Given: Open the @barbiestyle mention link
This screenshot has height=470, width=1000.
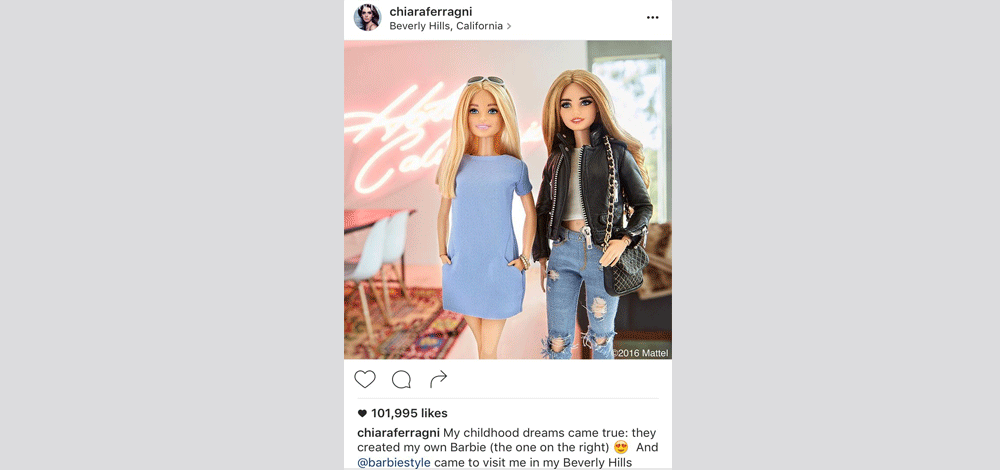Looking at the screenshot, I should pos(393,462).
